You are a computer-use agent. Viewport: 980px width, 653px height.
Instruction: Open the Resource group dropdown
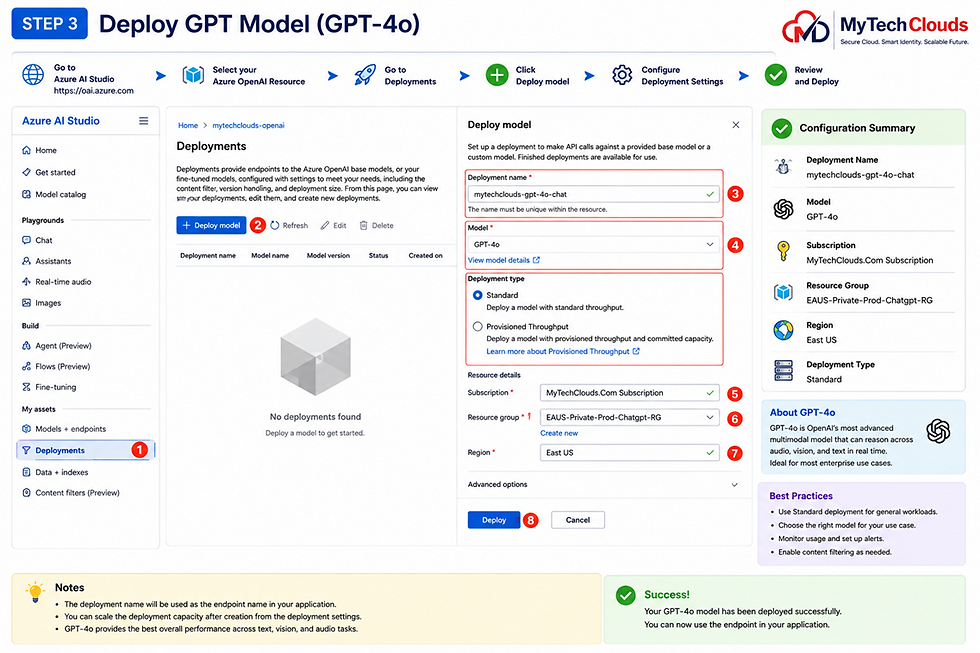(x=629, y=417)
